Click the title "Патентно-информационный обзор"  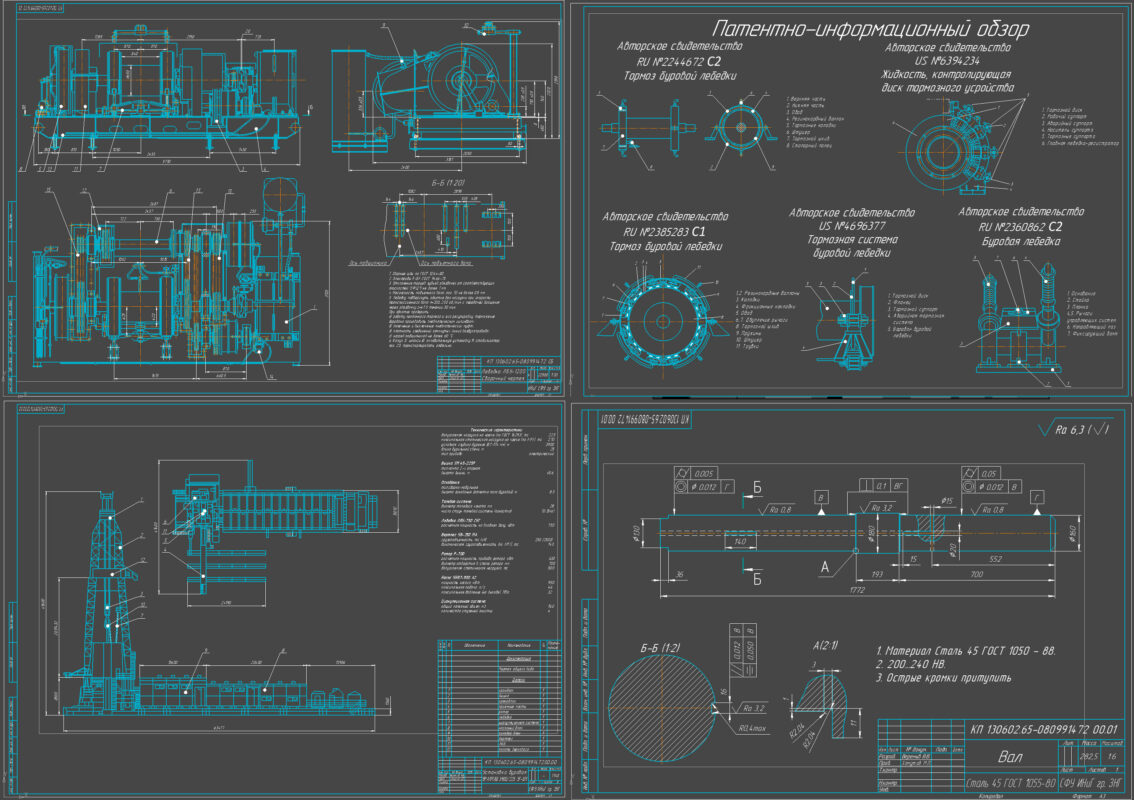870,29
